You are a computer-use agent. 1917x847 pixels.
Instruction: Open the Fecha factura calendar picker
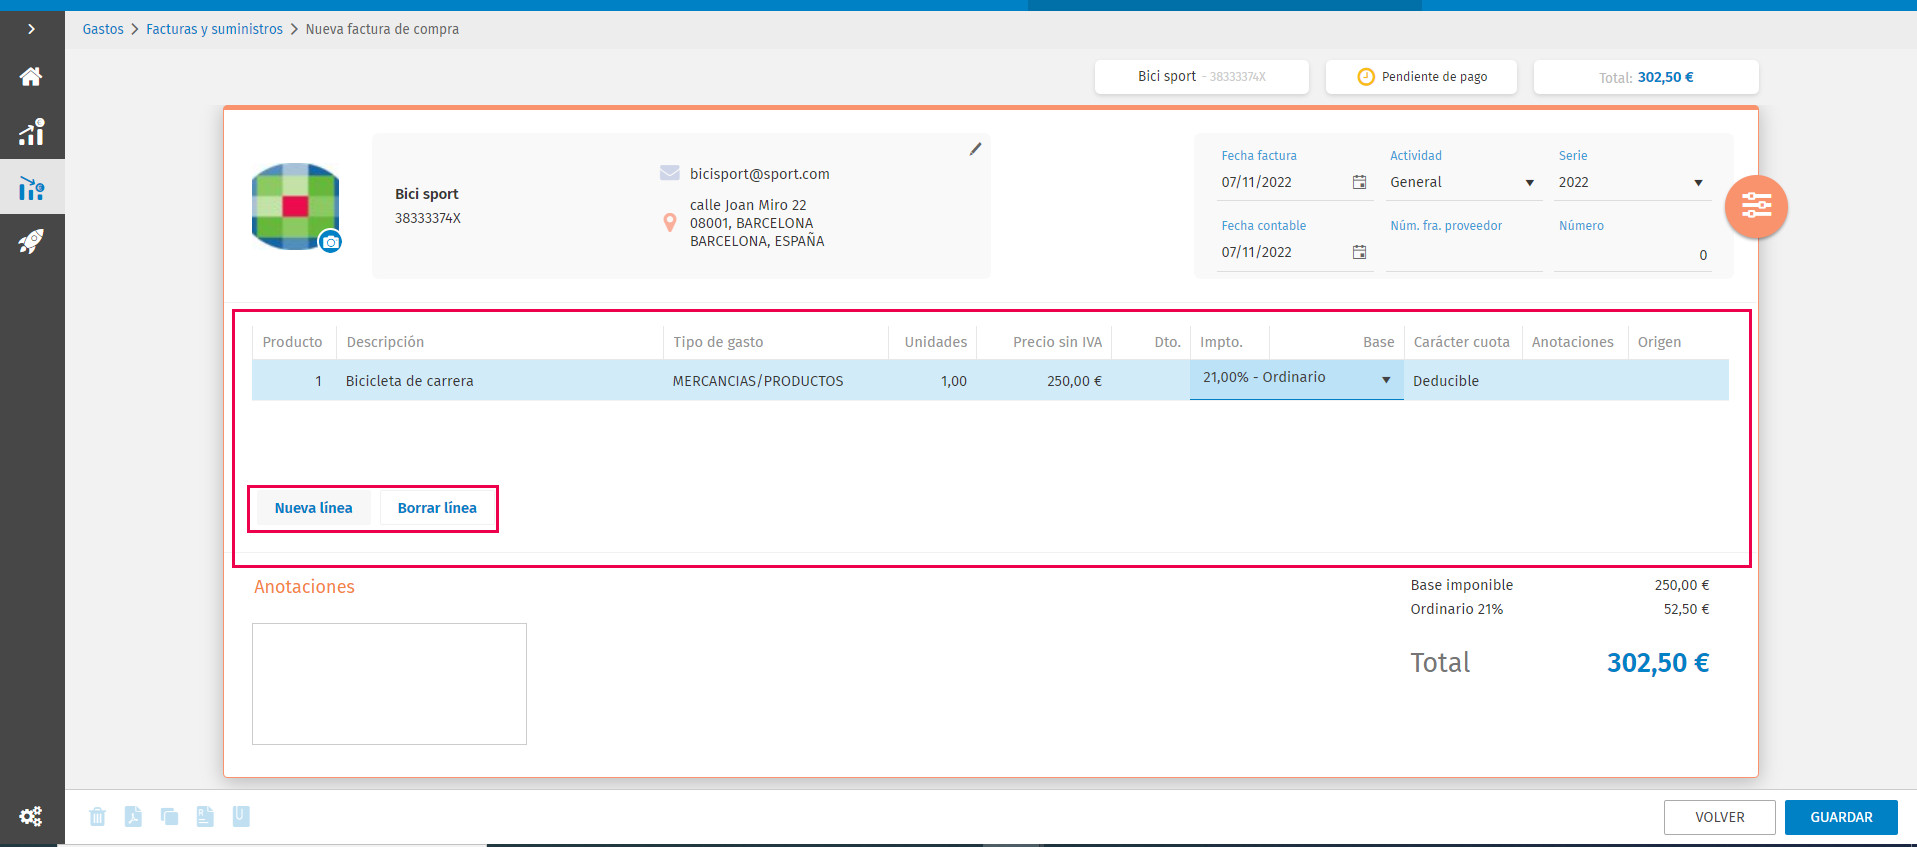coord(1359,182)
